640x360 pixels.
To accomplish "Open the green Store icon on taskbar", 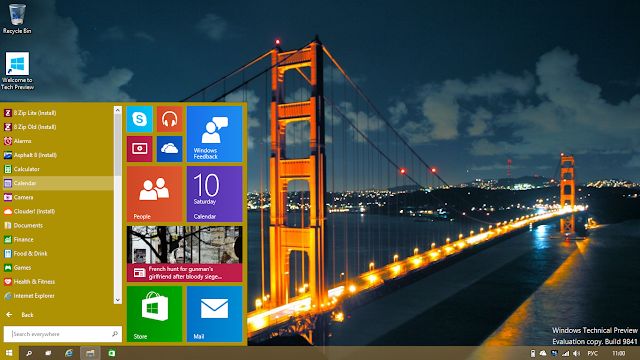I will coord(111,353).
